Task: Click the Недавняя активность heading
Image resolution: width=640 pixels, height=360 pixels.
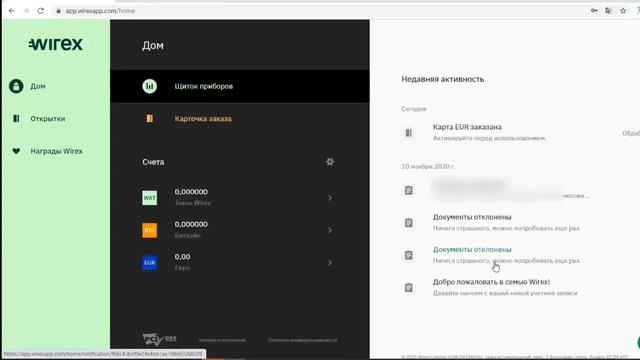Action: 442,79
